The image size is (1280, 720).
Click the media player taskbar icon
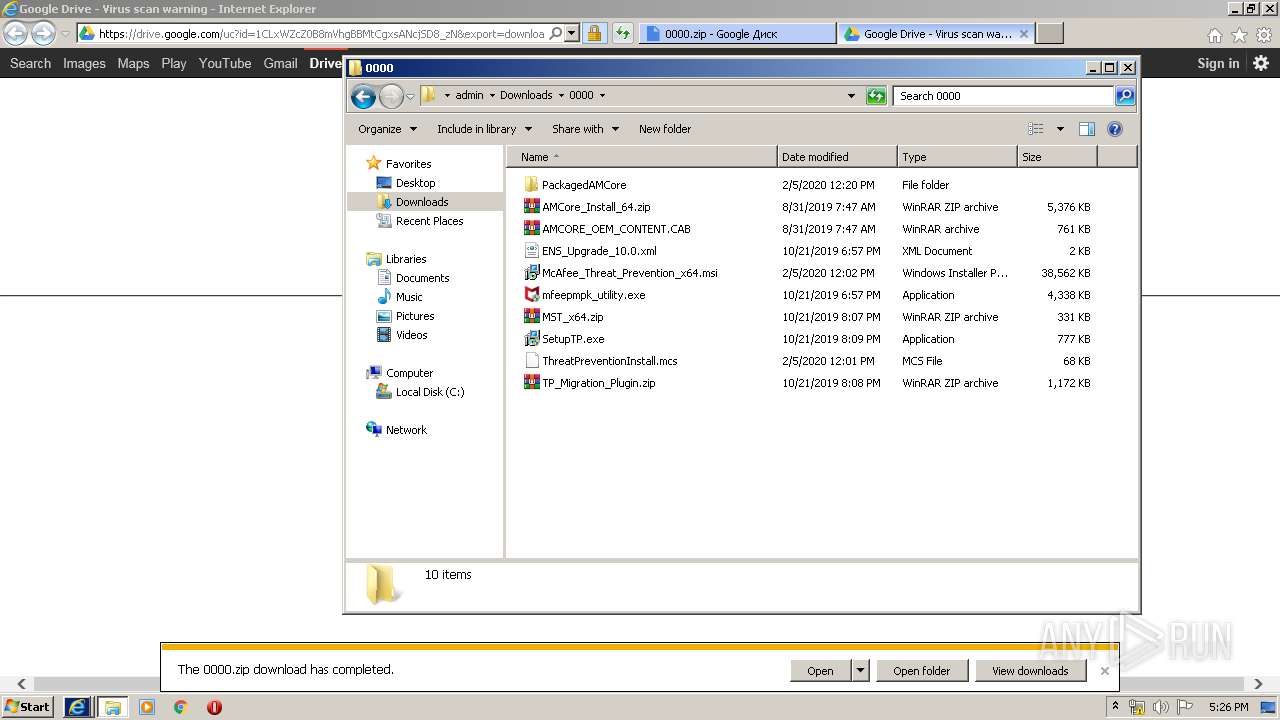[x=147, y=707]
